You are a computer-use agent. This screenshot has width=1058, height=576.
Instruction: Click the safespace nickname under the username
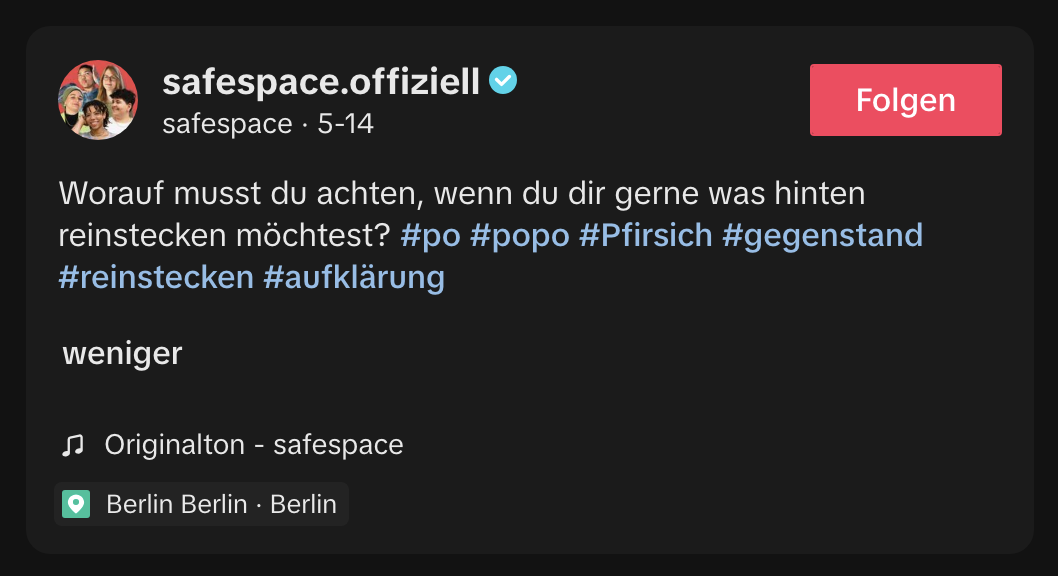[227, 125]
